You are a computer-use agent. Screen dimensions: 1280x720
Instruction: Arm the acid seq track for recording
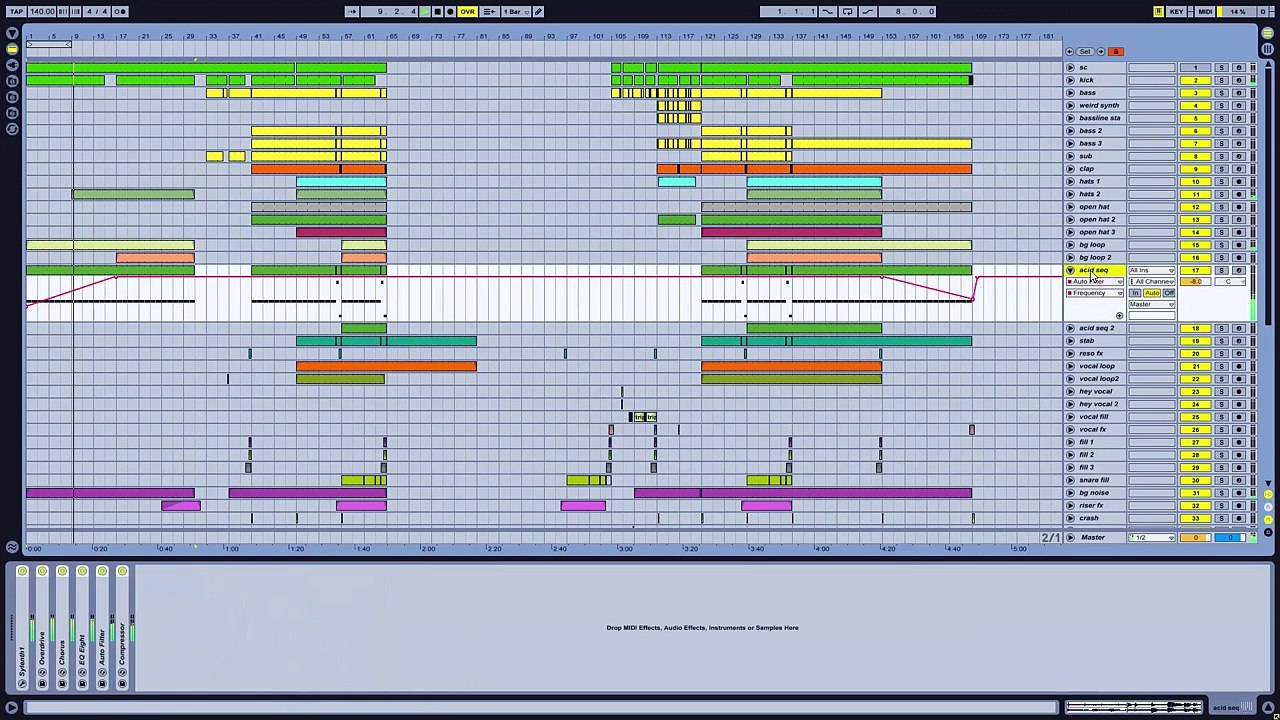[x=1239, y=271]
